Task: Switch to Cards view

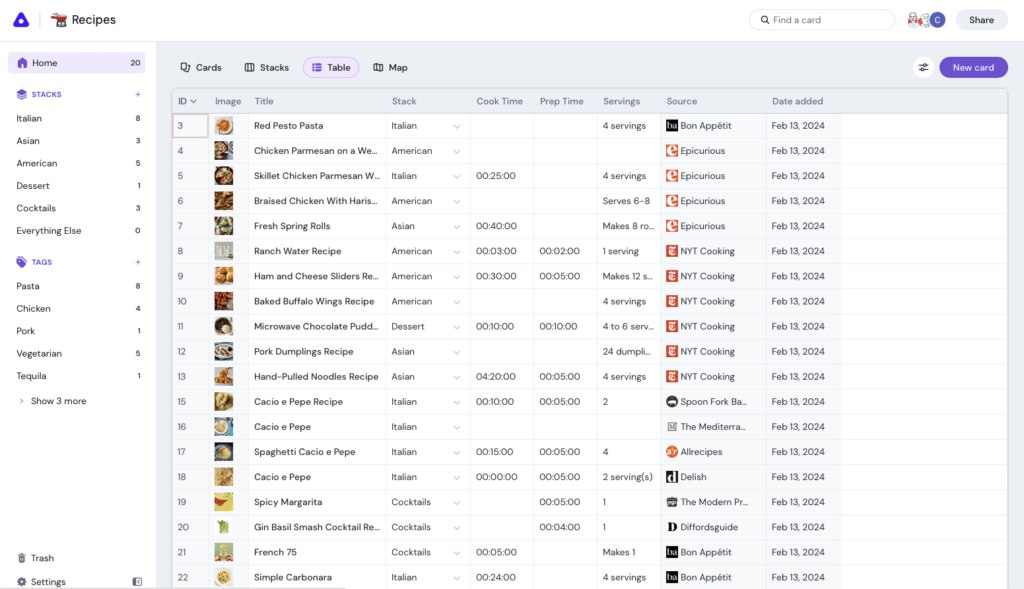Action: pos(201,67)
